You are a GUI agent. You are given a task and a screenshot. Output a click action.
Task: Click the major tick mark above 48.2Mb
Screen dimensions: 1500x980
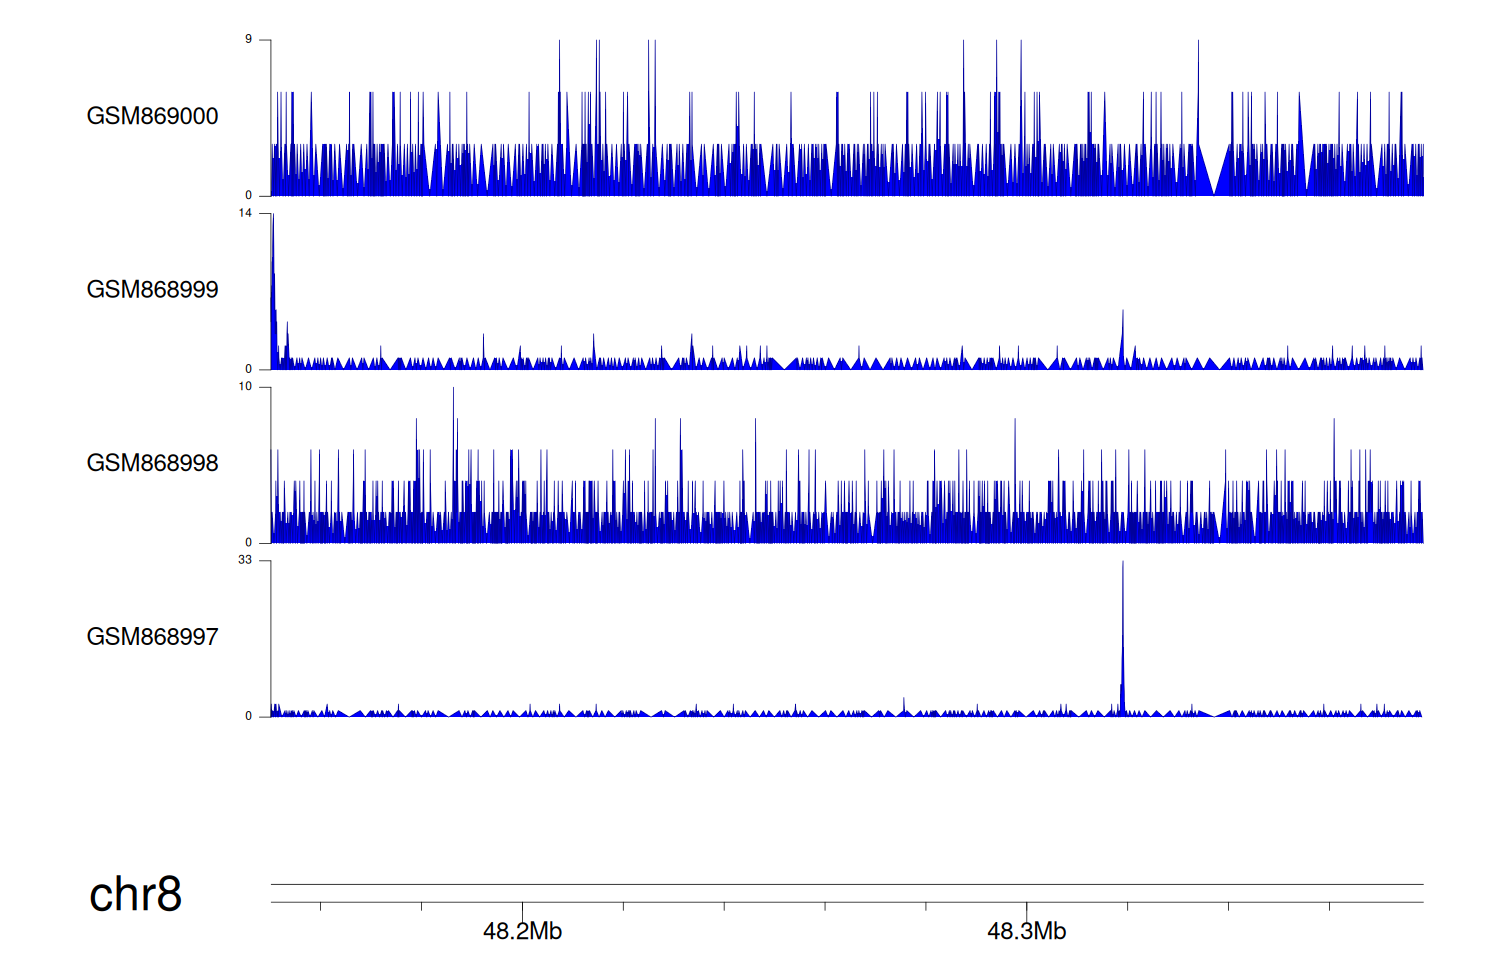point(522,908)
